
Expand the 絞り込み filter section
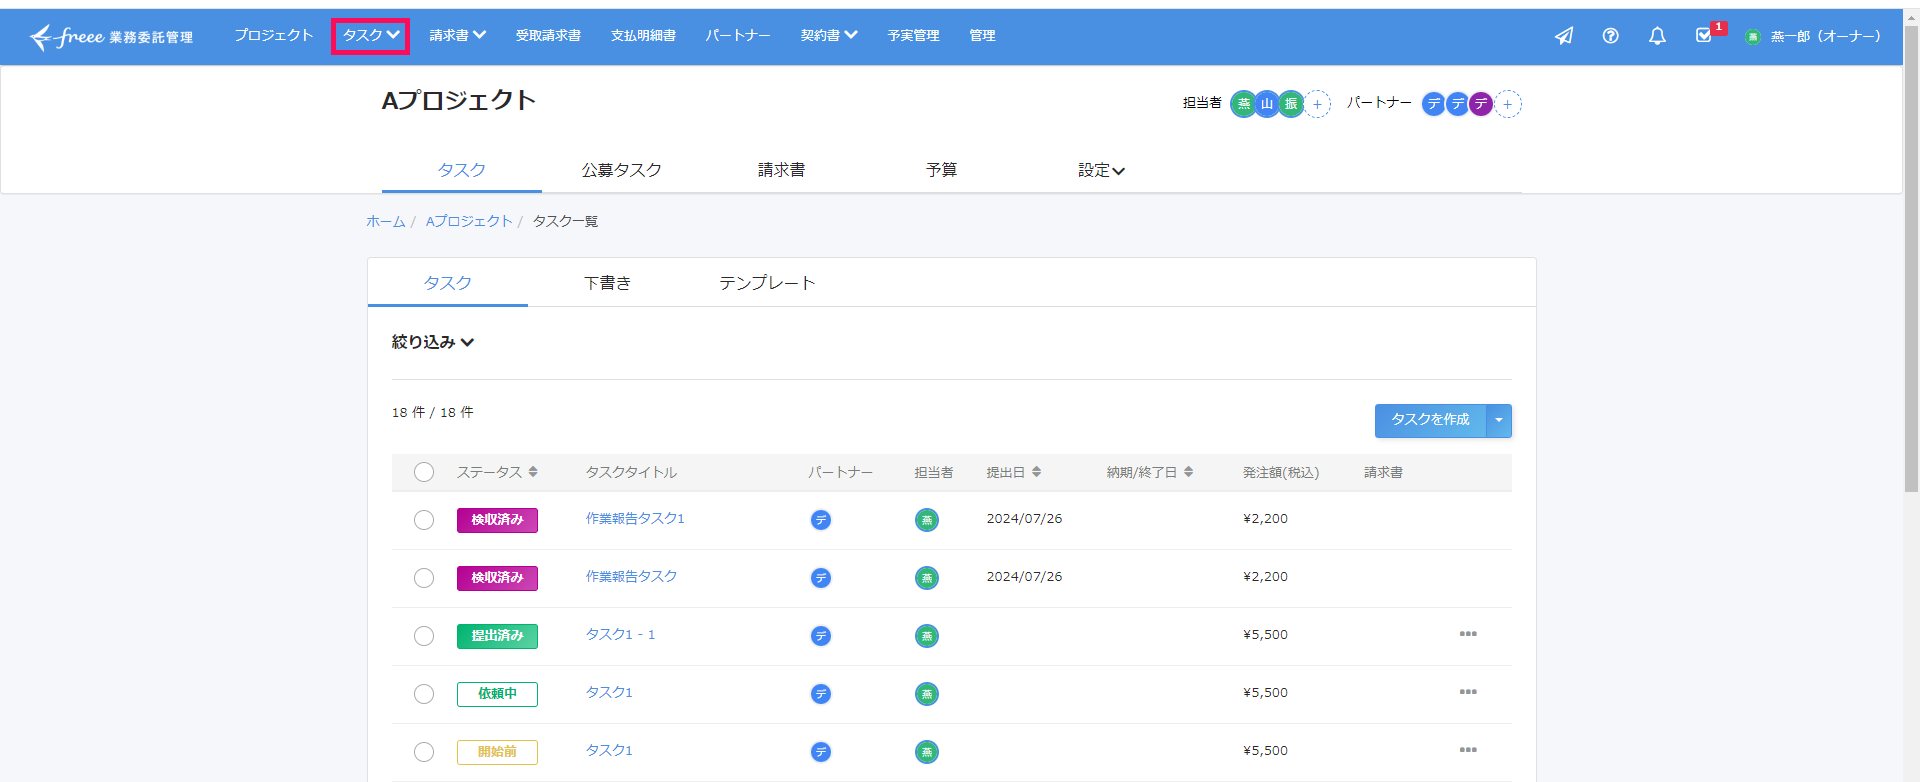click(433, 342)
